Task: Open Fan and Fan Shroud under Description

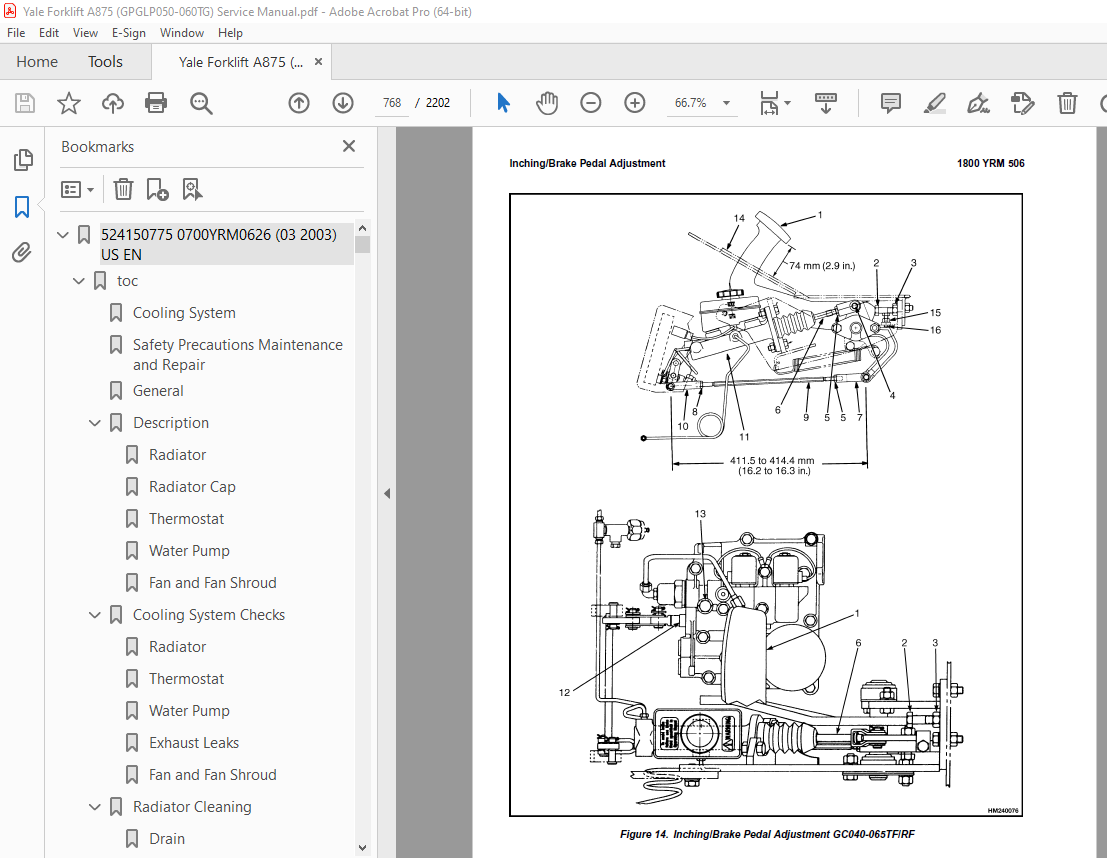Action: click(x=213, y=583)
